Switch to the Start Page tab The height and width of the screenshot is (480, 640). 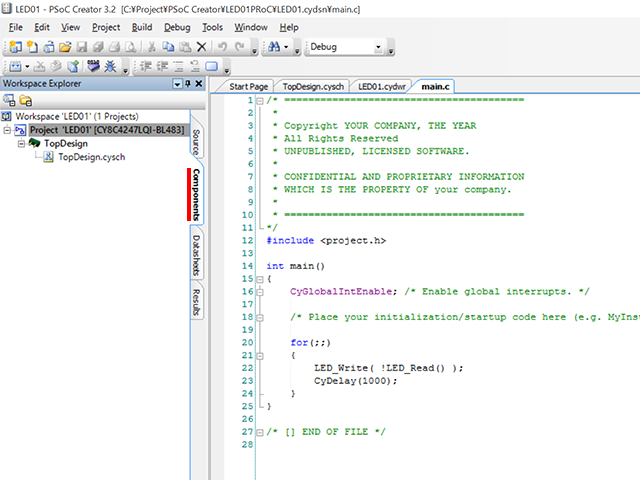(248, 87)
